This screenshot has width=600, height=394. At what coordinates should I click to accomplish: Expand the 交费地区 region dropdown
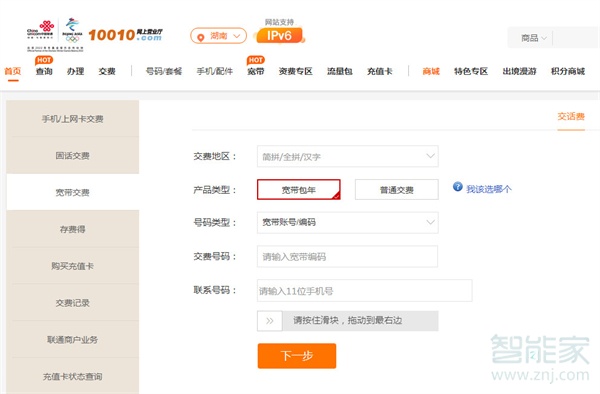tap(347, 156)
